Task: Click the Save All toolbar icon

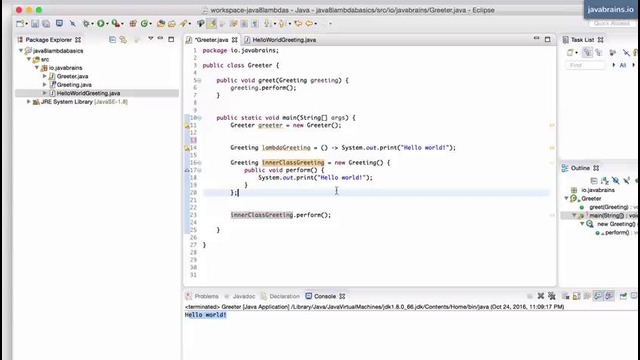Action: click(x=46, y=24)
